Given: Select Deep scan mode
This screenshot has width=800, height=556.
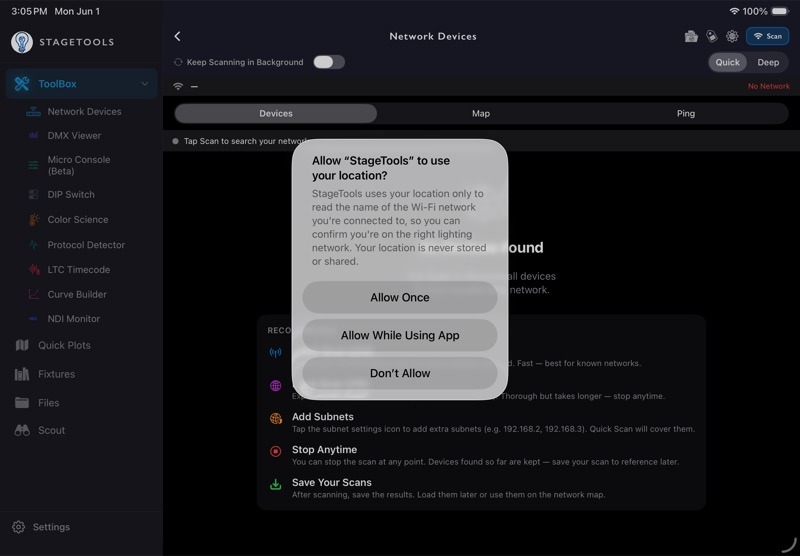Looking at the screenshot, I should tap(768, 62).
